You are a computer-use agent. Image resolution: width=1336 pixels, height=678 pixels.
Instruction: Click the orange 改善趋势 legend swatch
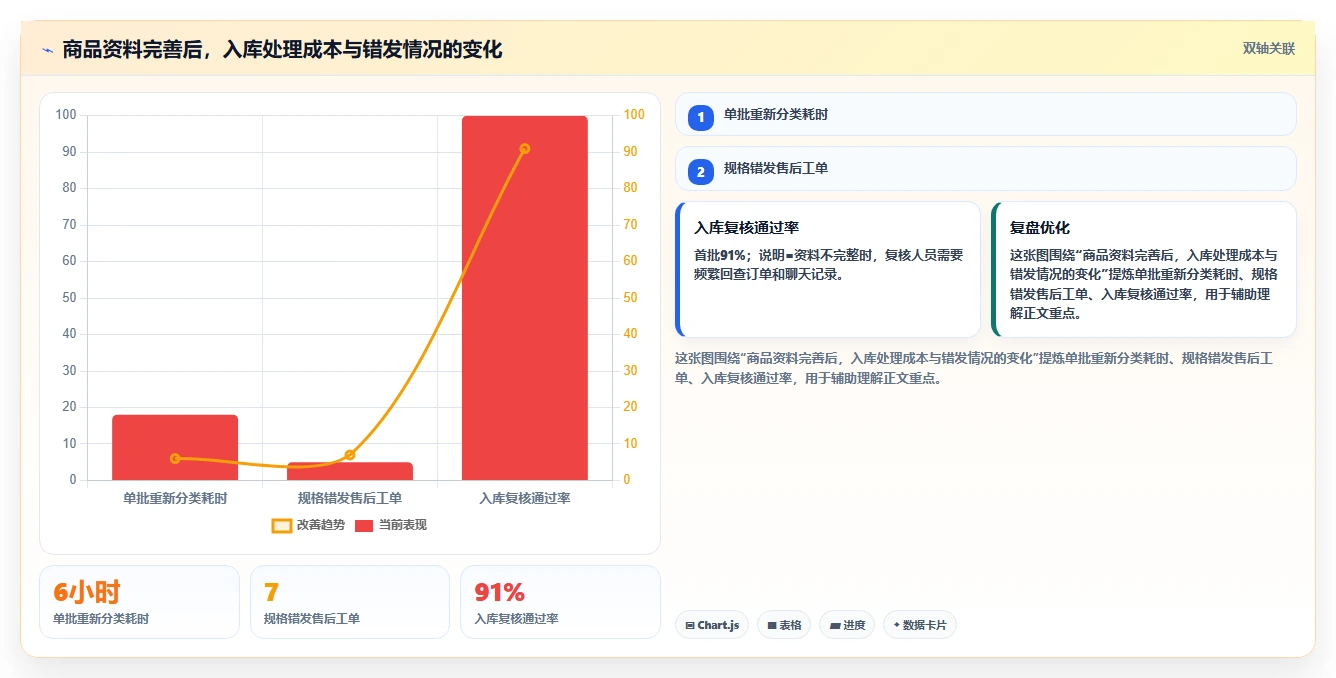click(x=282, y=525)
